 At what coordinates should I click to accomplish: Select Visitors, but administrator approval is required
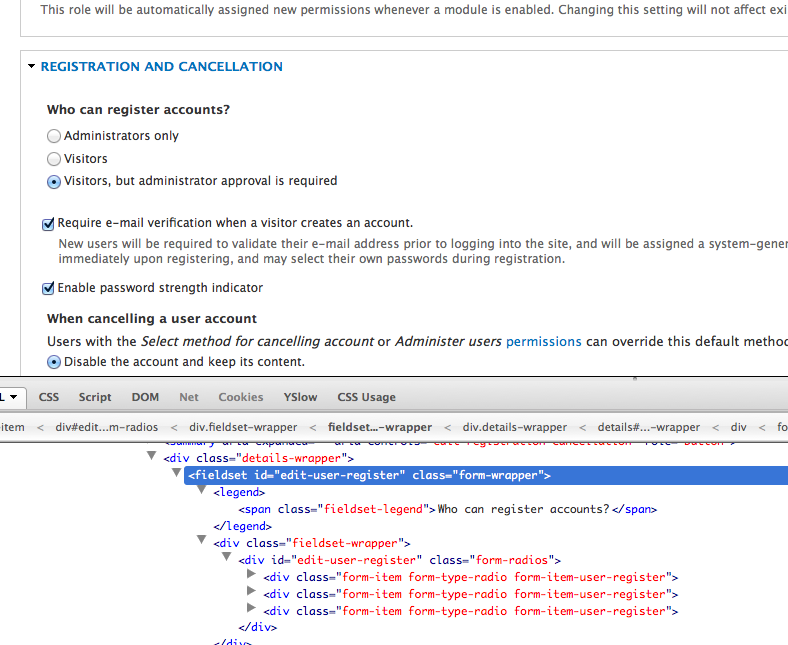pyautogui.click(x=54, y=181)
